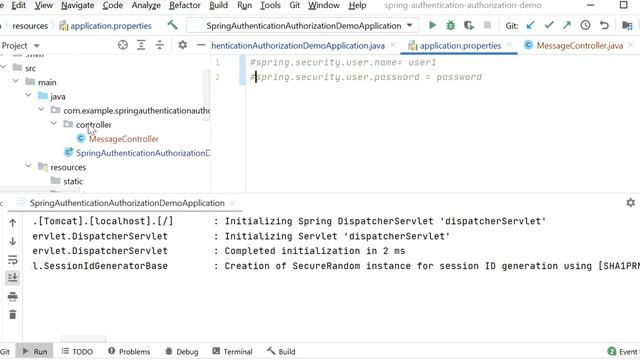
Task: Stop the running application square icon
Action: click(487, 25)
